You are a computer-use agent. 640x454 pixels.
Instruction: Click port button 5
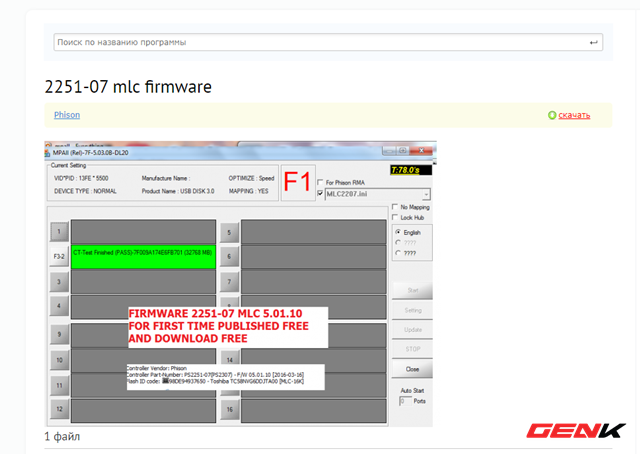click(229, 233)
